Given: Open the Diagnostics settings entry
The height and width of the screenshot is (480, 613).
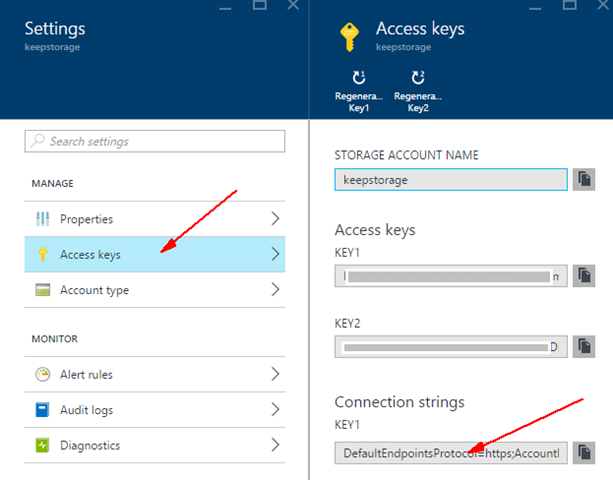Looking at the screenshot, I should pos(90,446).
